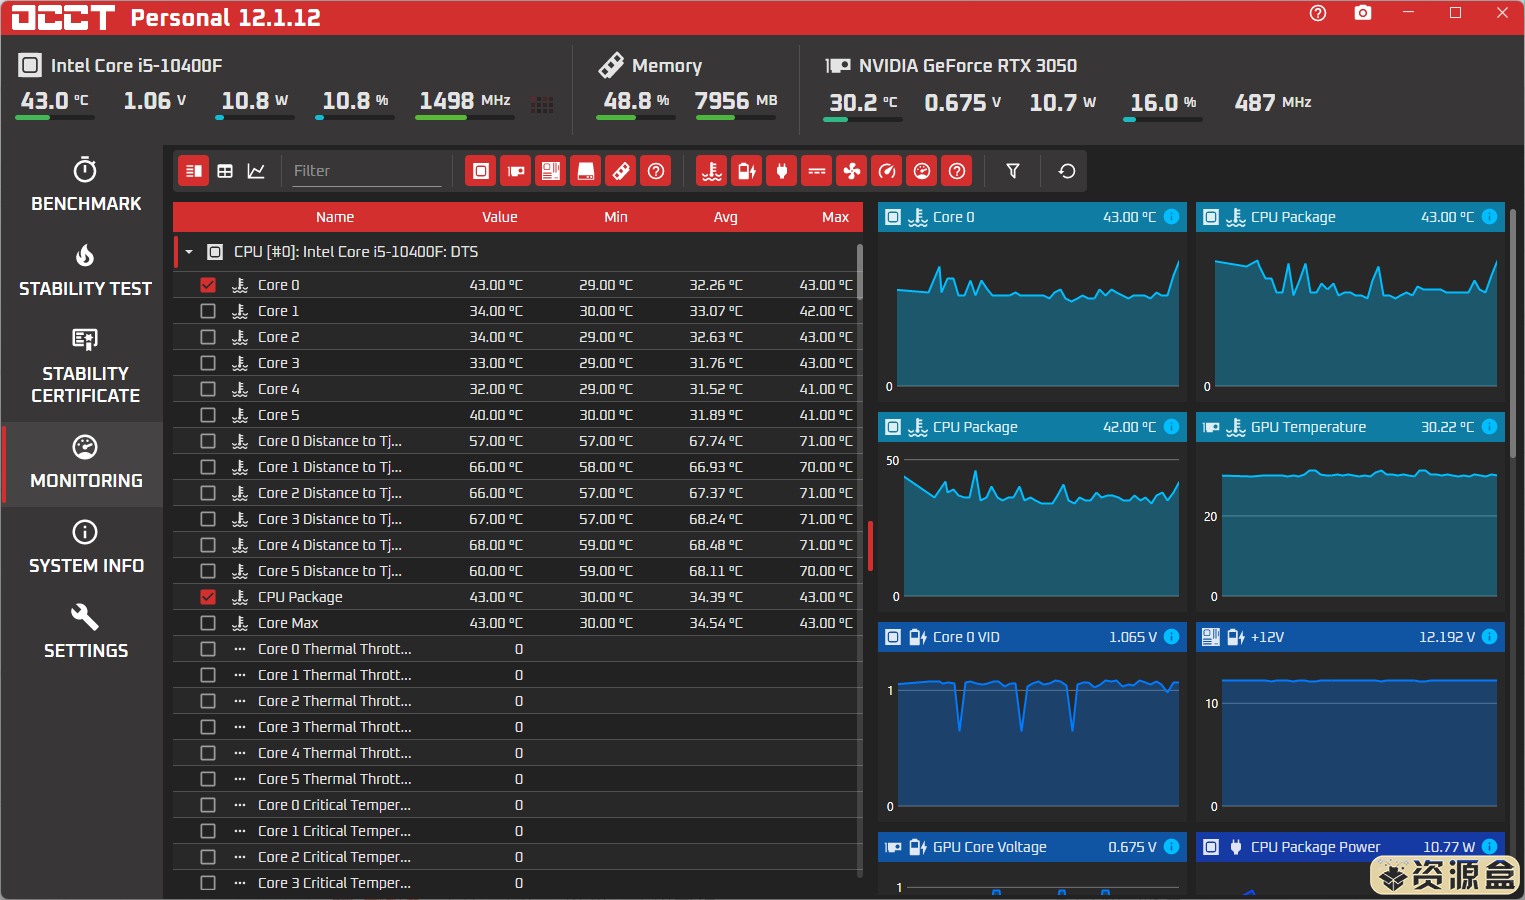The height and width of the screenshot is (900, 1525).
Task: Show info for the +12V graph
Action: click(x=1489, y=637)
